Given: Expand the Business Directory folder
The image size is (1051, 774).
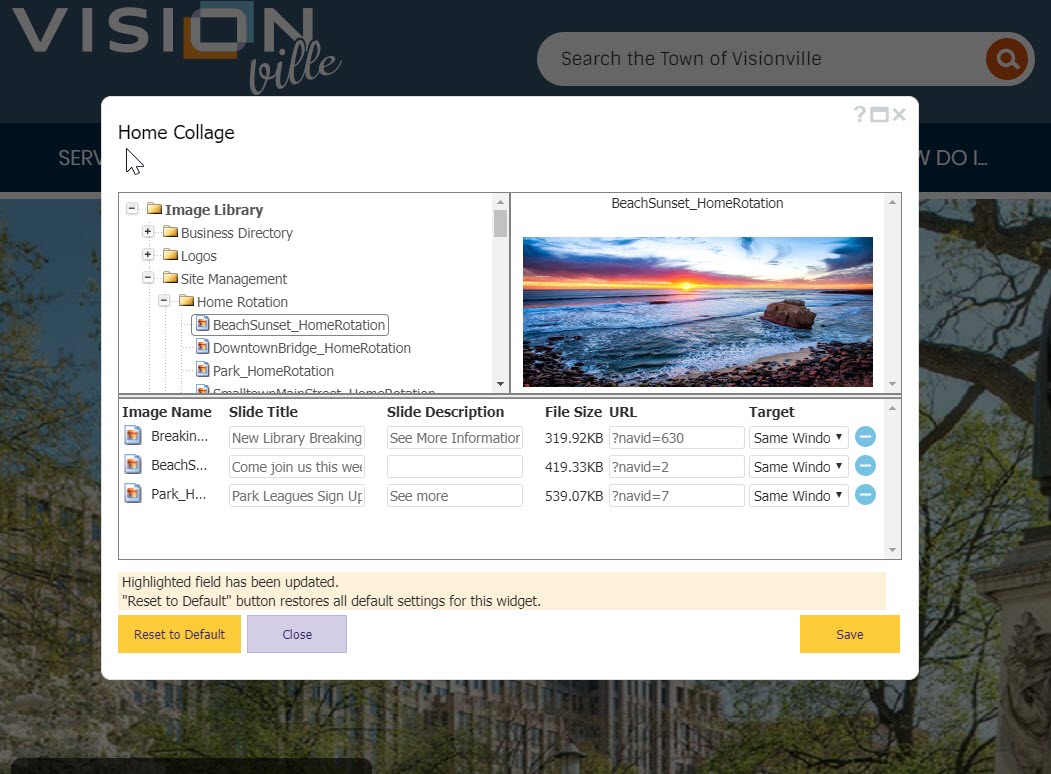Looking at the screenshot, I should tap(148, 232).
